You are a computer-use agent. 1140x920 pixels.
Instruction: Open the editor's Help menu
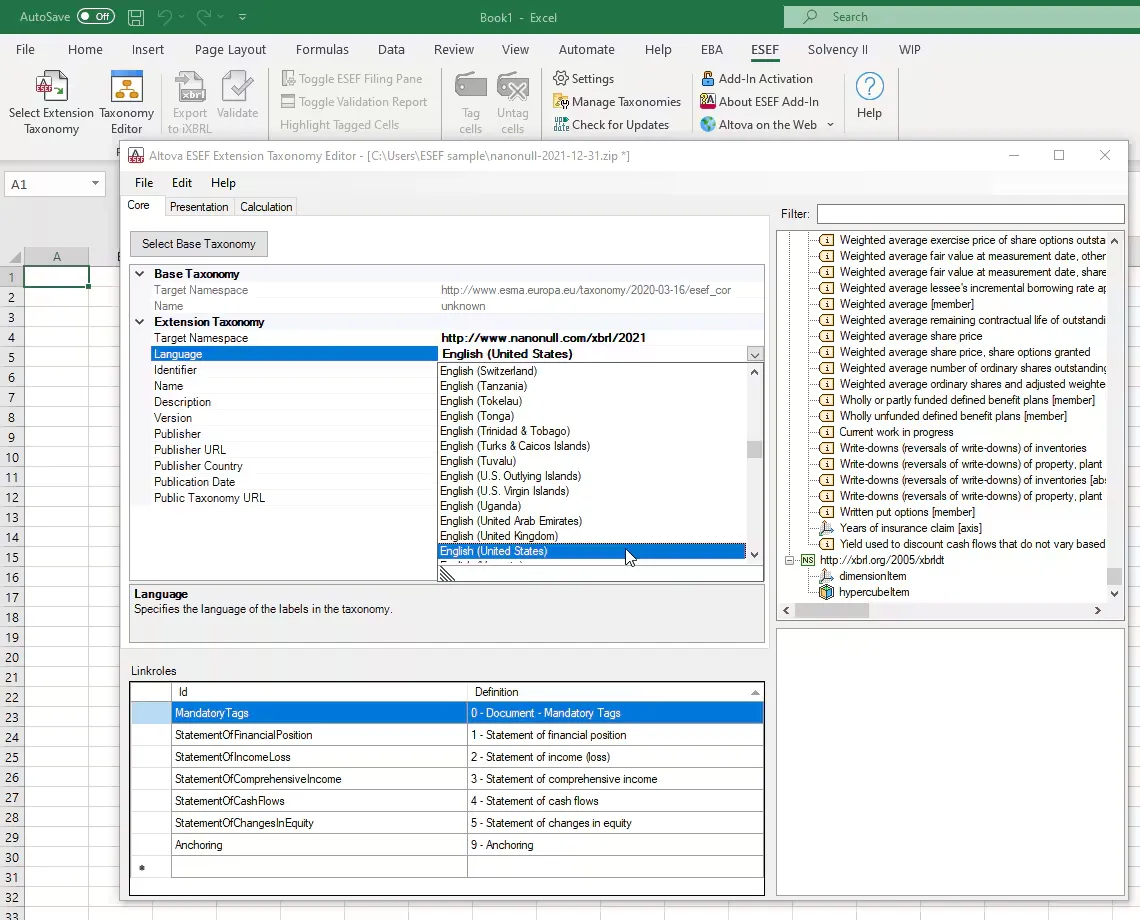tap(223, 183)
